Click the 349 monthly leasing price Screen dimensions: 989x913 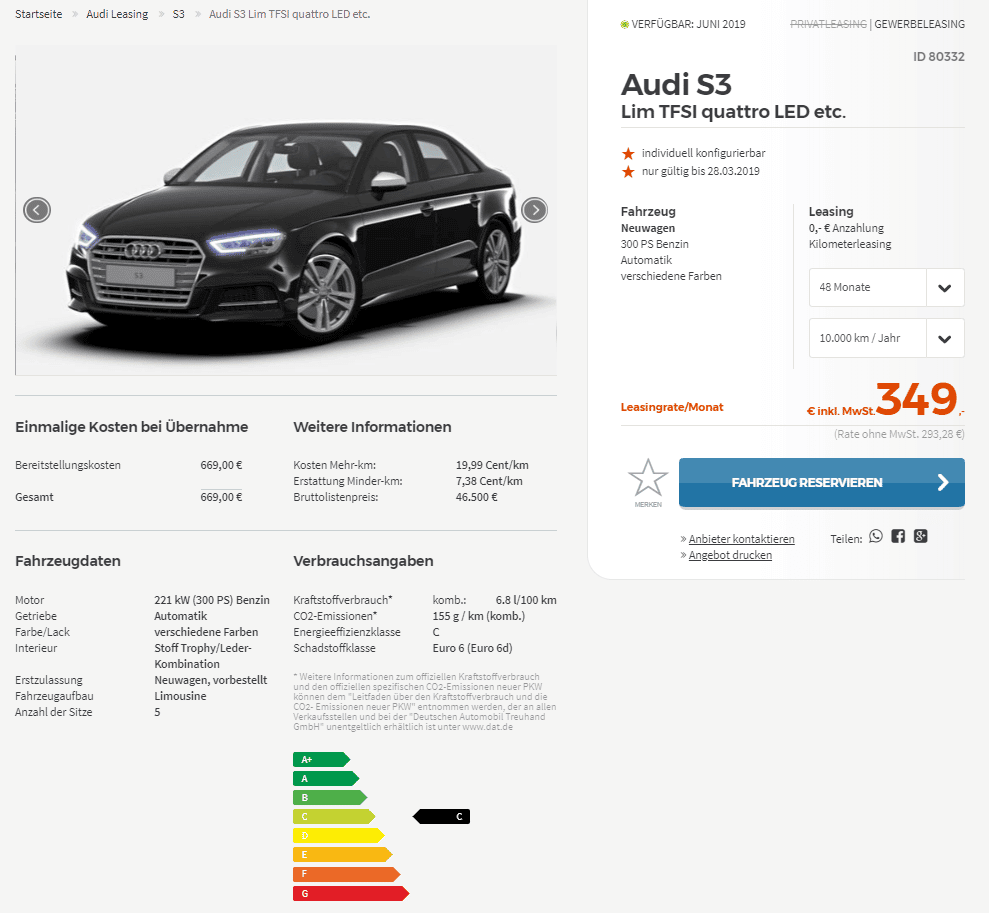pyautogui.click(x=916, y=399)
